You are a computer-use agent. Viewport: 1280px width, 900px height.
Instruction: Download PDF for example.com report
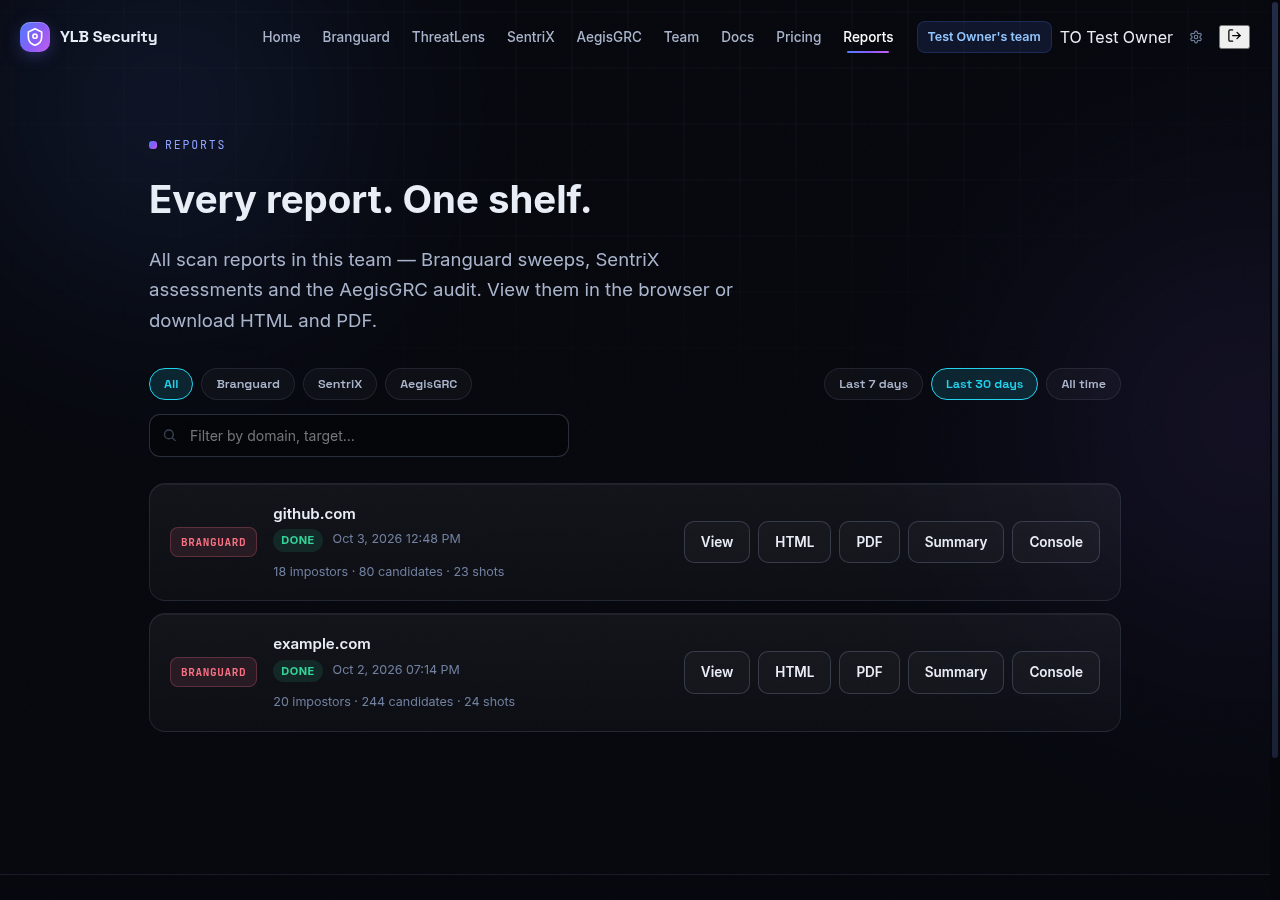coord(869,672)
